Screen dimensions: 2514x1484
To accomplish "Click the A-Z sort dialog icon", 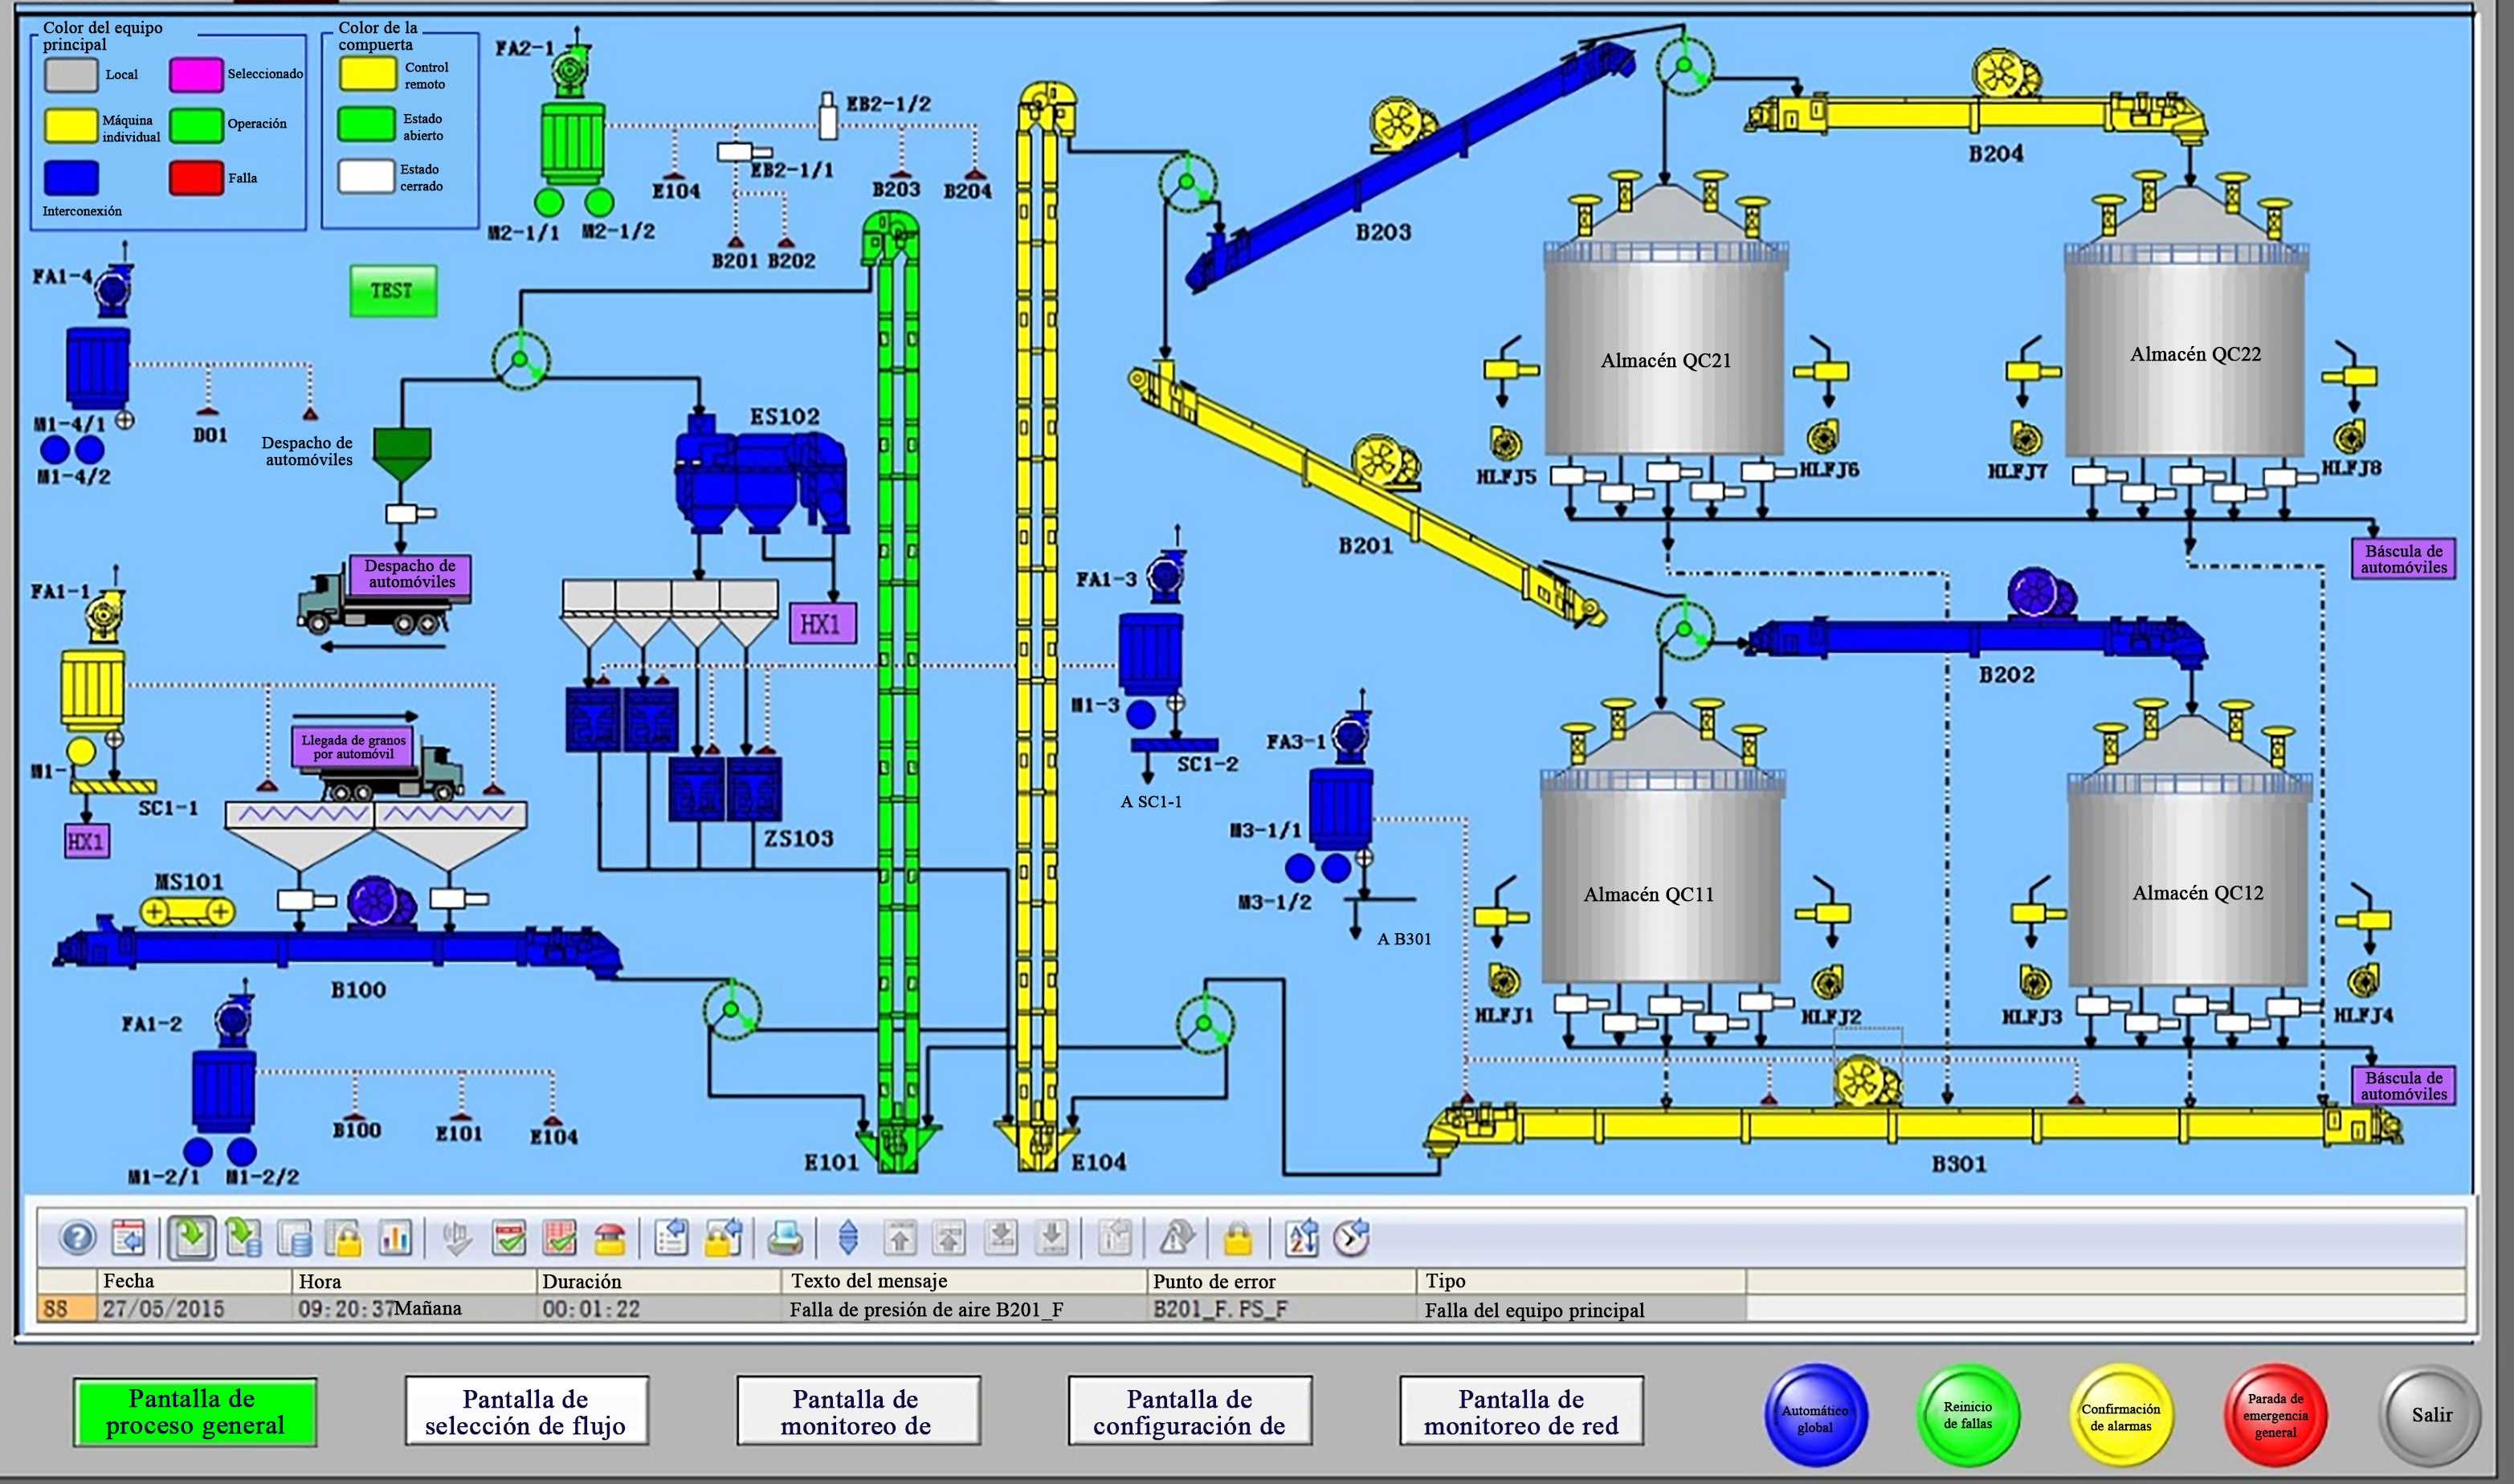I will coord(1302,1239).
